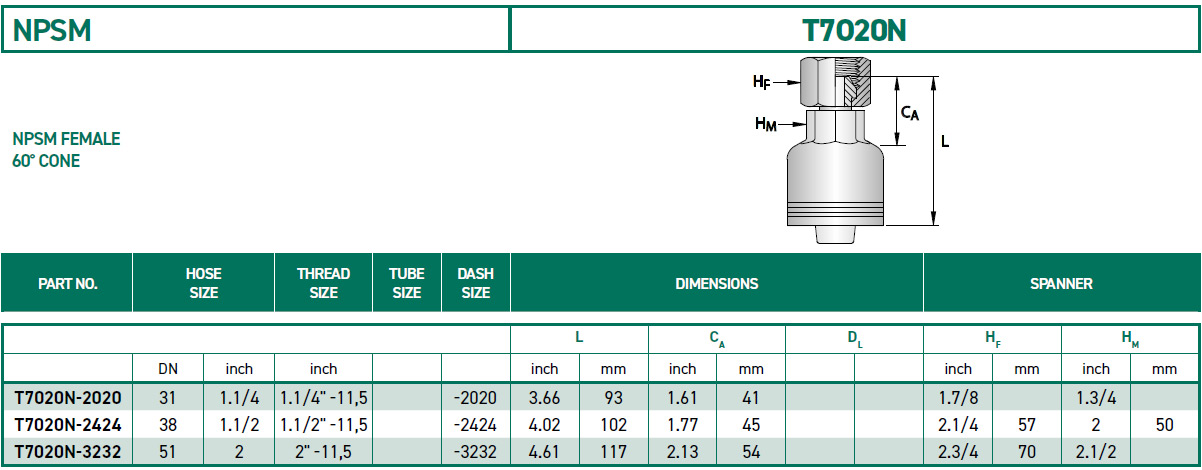The image size is (1202, 470).
Task: Click the CA dimension label on the diagram
Action: point(909,113)
